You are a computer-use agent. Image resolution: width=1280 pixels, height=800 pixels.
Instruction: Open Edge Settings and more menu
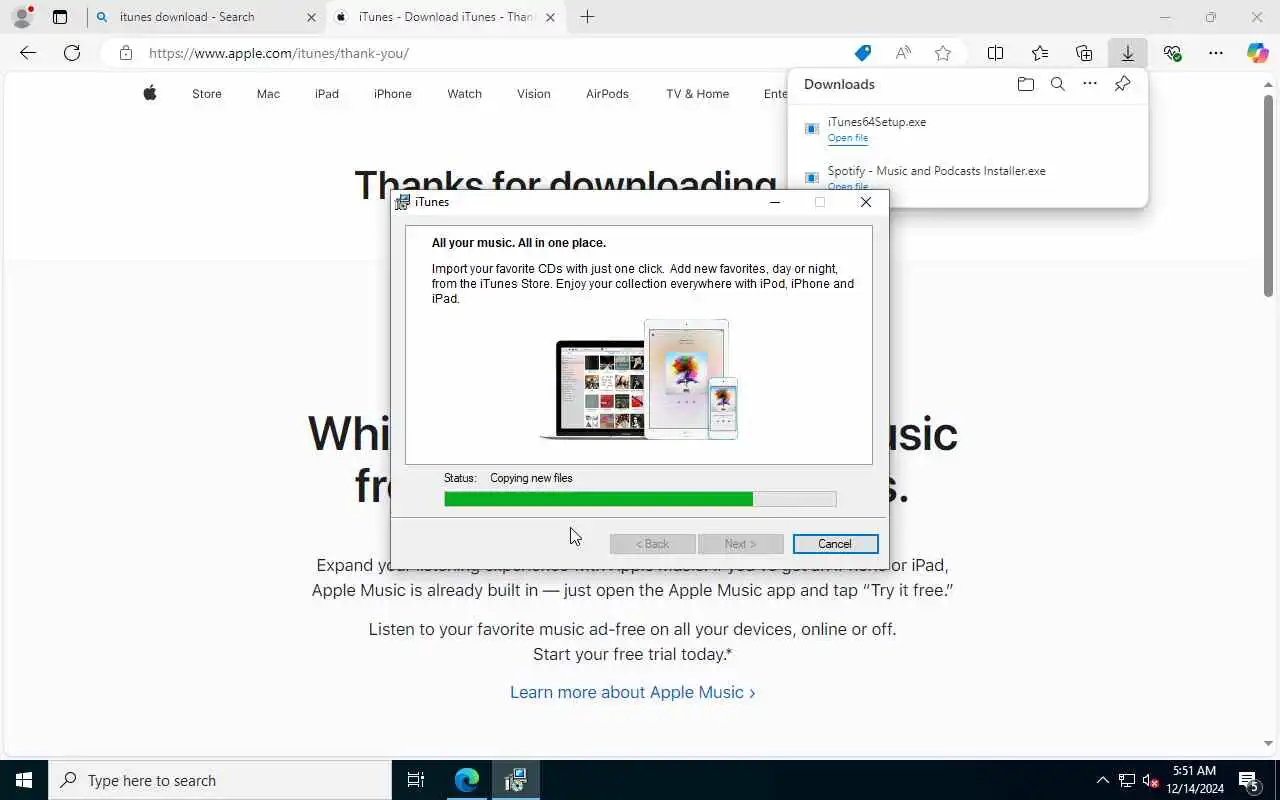[1216, 53]
